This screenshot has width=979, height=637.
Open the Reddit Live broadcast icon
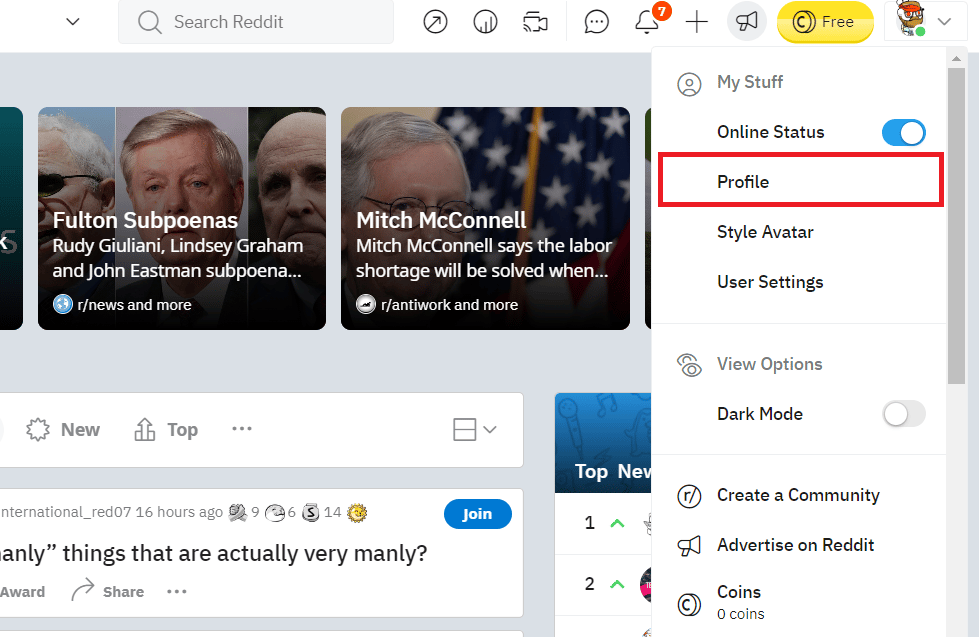point(535,22)
